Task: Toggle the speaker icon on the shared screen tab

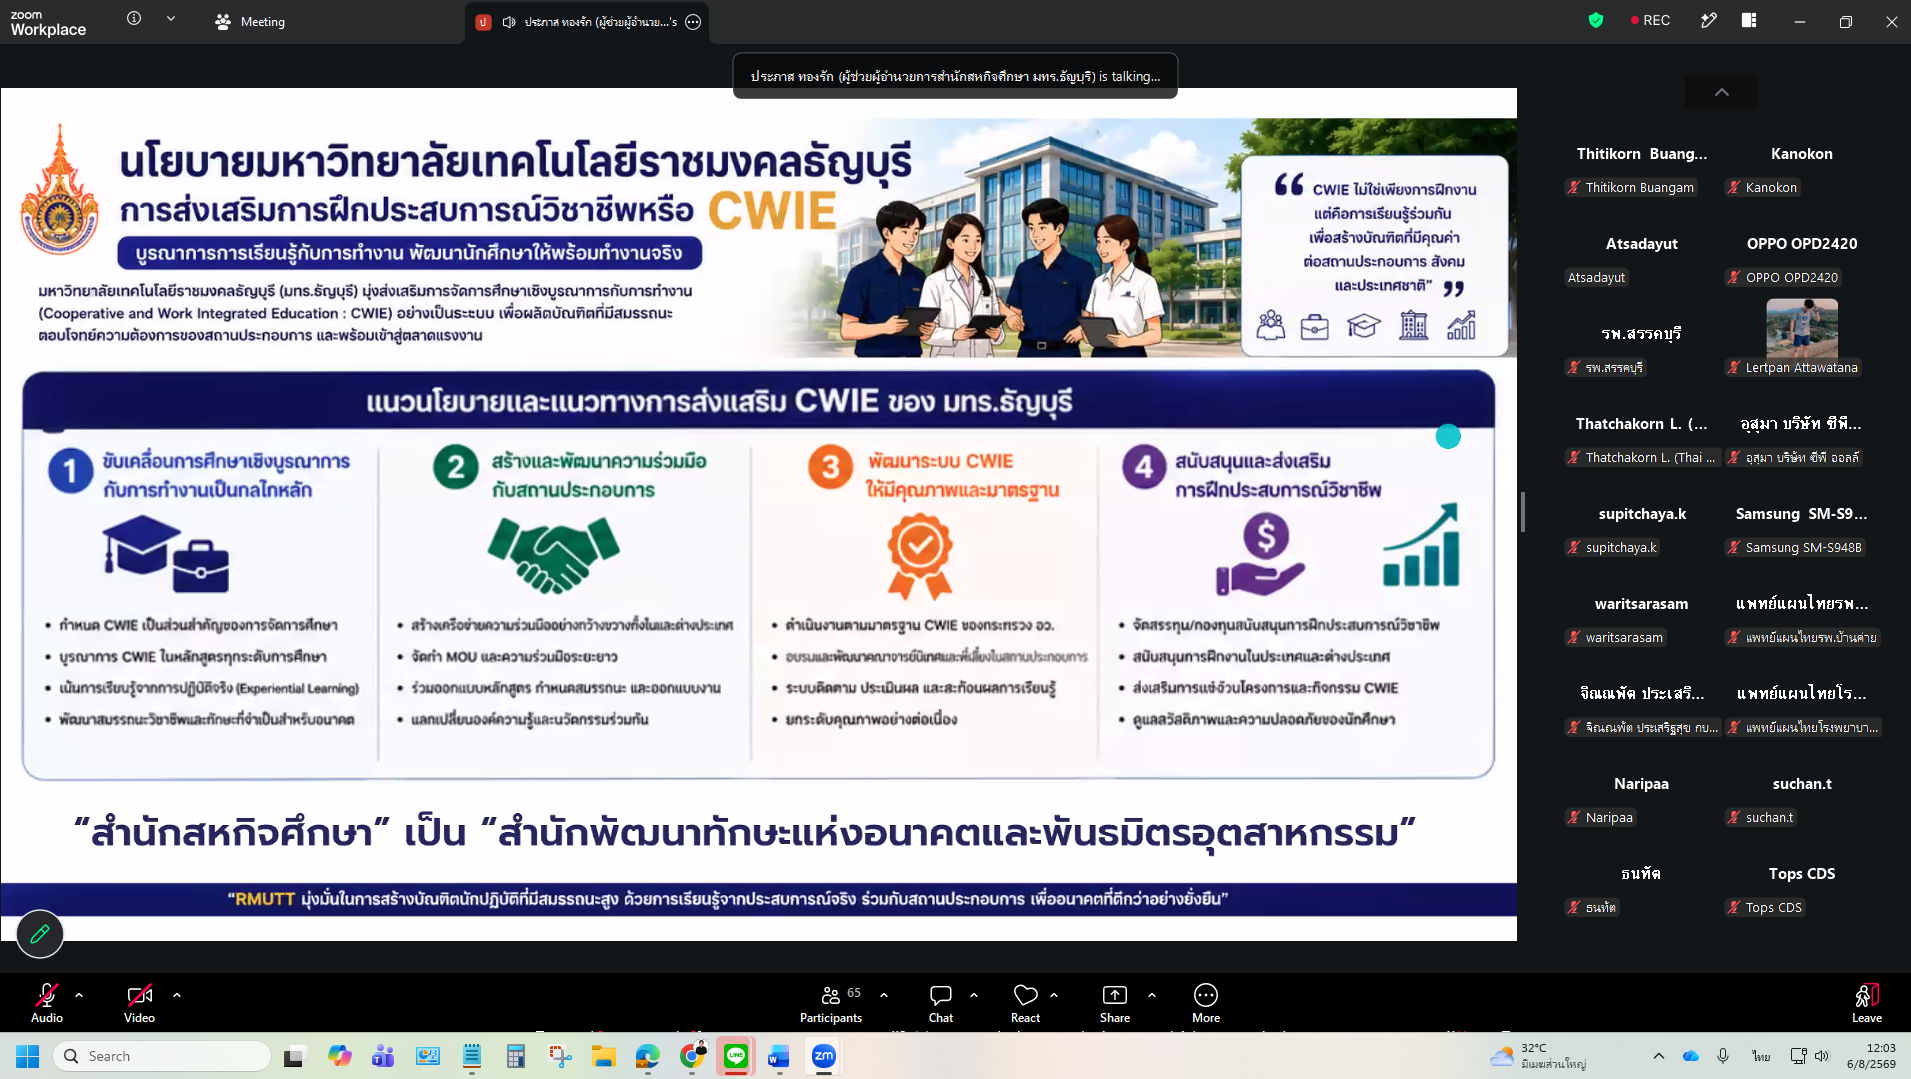Action: coord(509,22)
